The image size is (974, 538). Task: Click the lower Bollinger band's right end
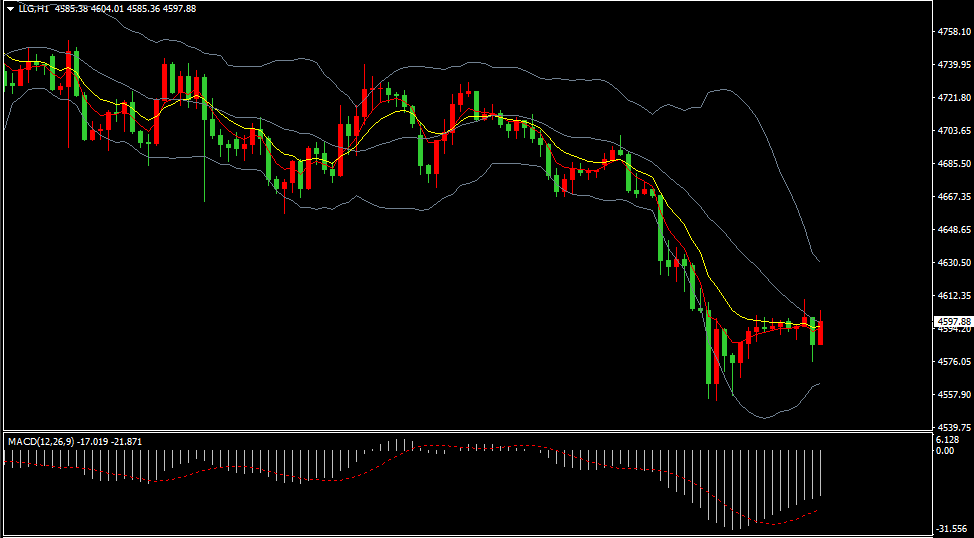[x=819, y=383]
